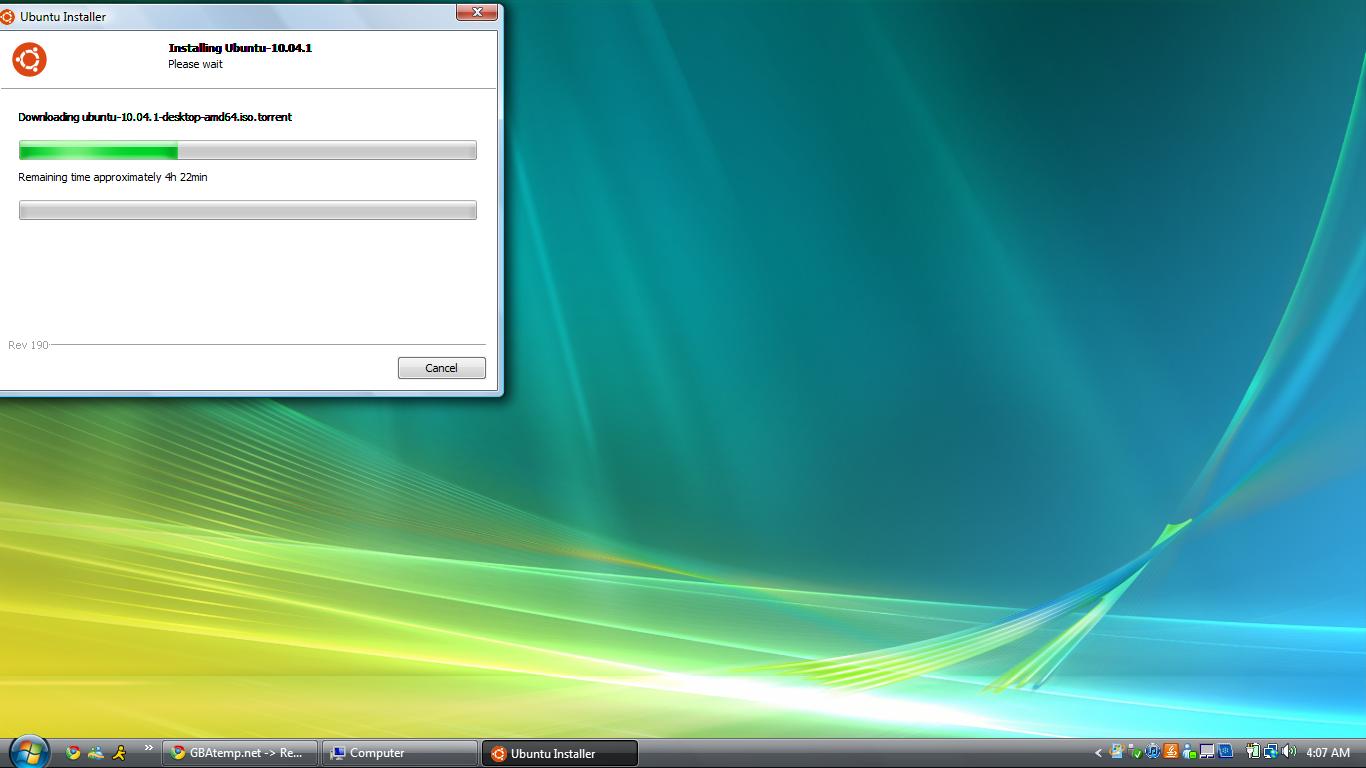Click the "Installing Ubuntu-10.04.1" heading
Image resolution: width=1366 pixels, height=768 pixels.
[240, 48]
